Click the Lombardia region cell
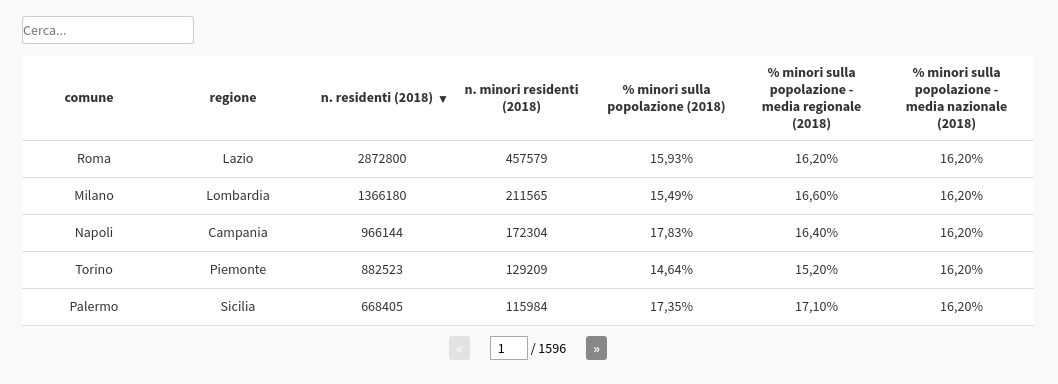The width and height of the screenshot is (1058, 384). pos(238,196)
